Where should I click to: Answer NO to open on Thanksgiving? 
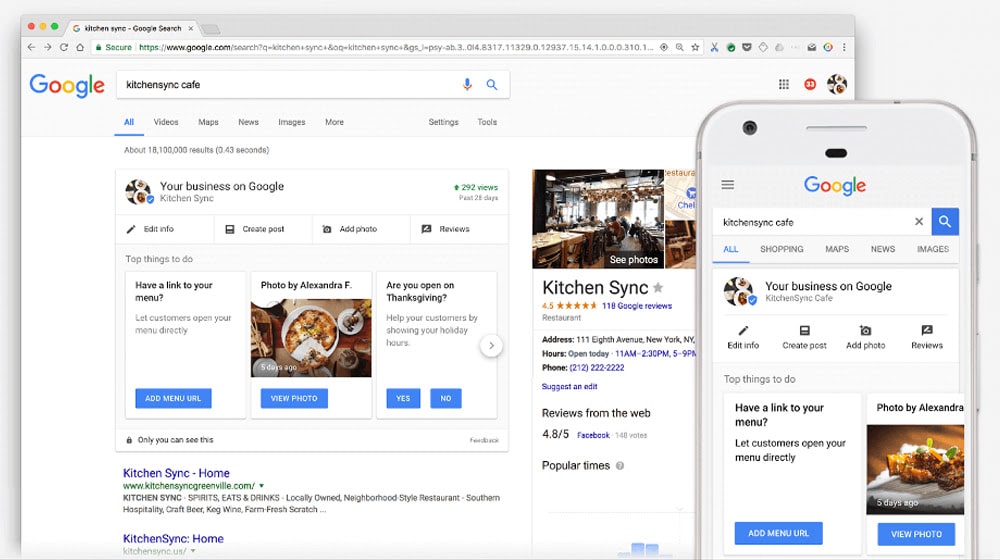446,398
